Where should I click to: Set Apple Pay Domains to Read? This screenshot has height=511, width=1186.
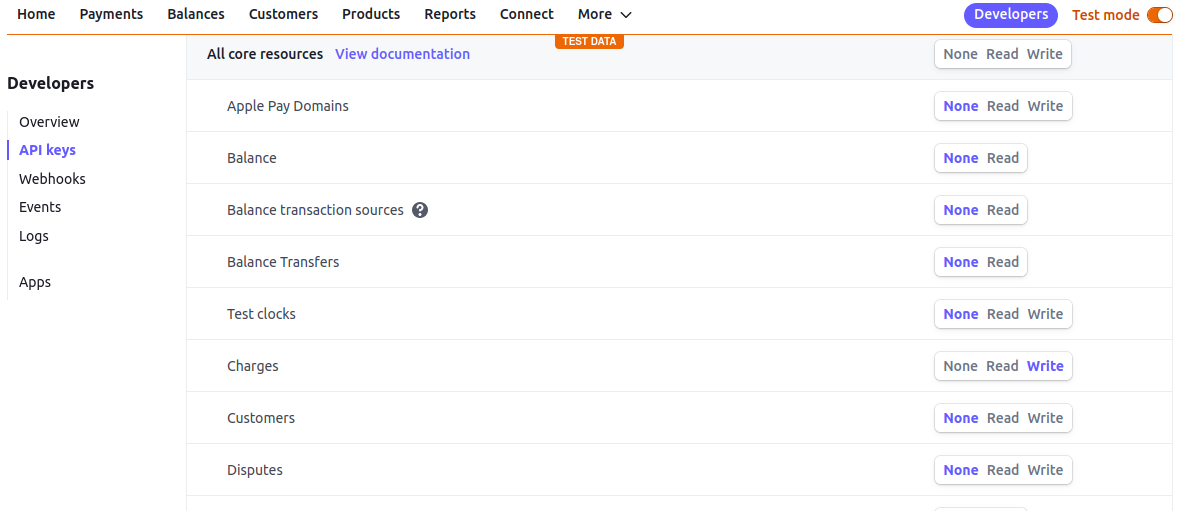click(x=1003, y=106)
